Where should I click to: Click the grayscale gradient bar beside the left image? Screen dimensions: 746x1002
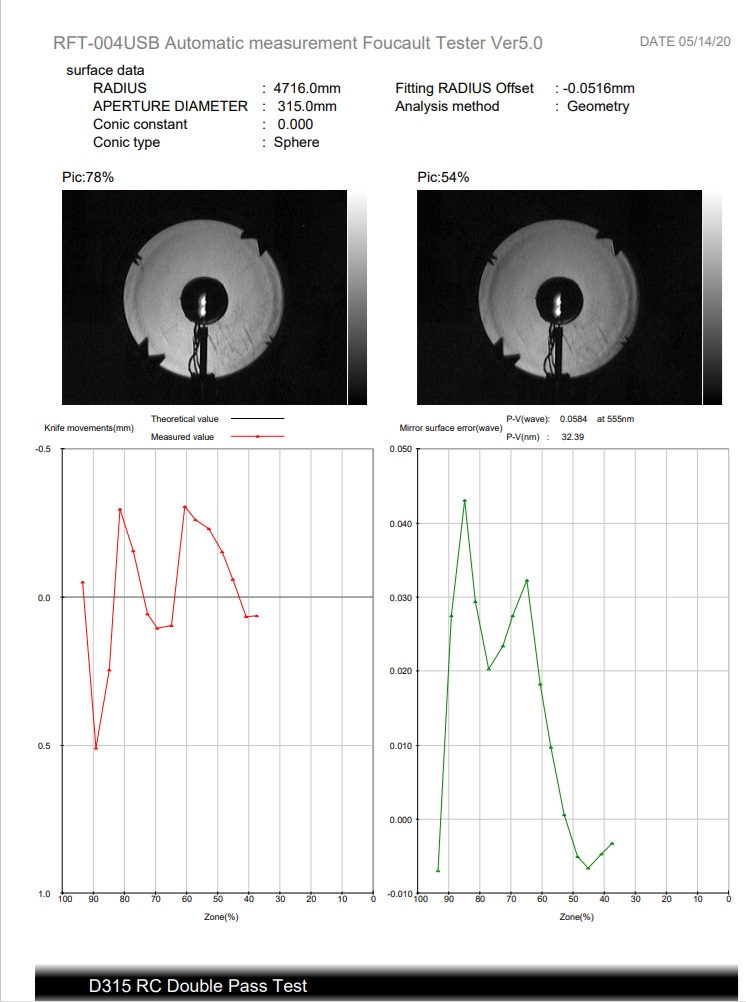(x=357, y=297)
